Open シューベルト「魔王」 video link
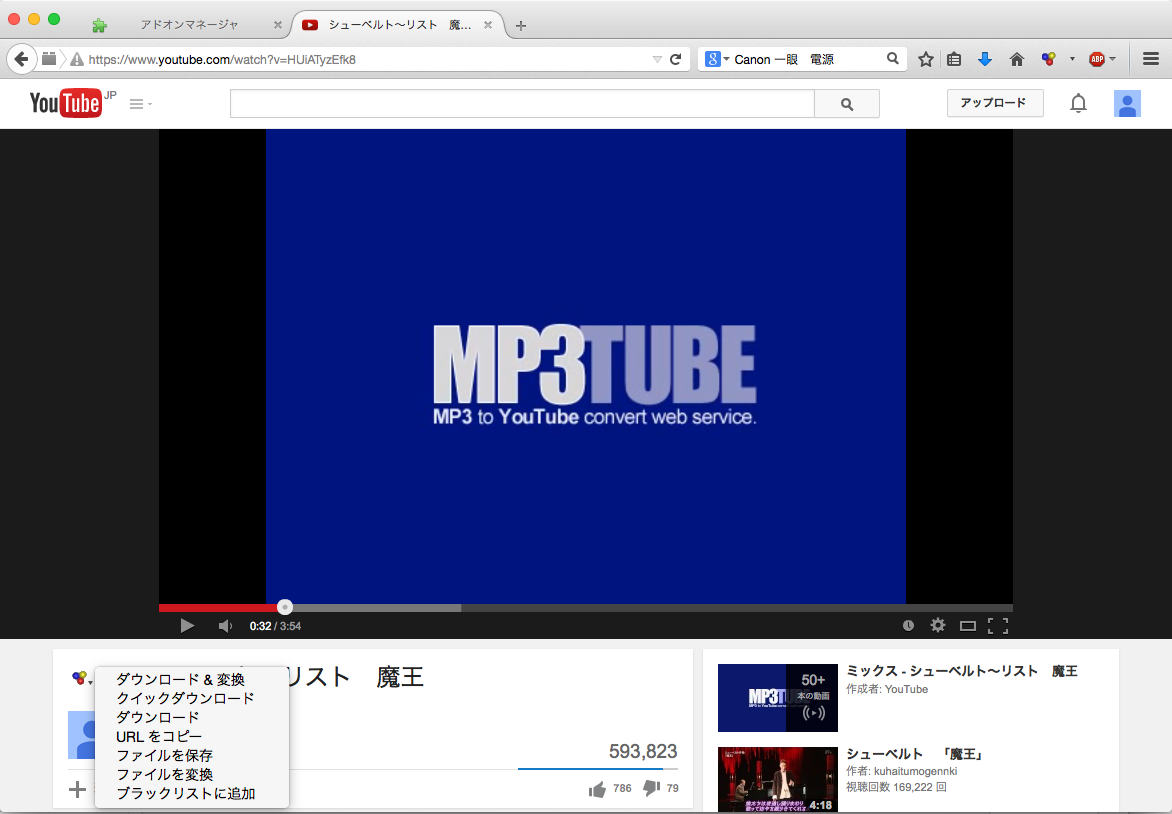Image resolution: width=1172 pixels, height=814 pixels. tap(915, 754)
